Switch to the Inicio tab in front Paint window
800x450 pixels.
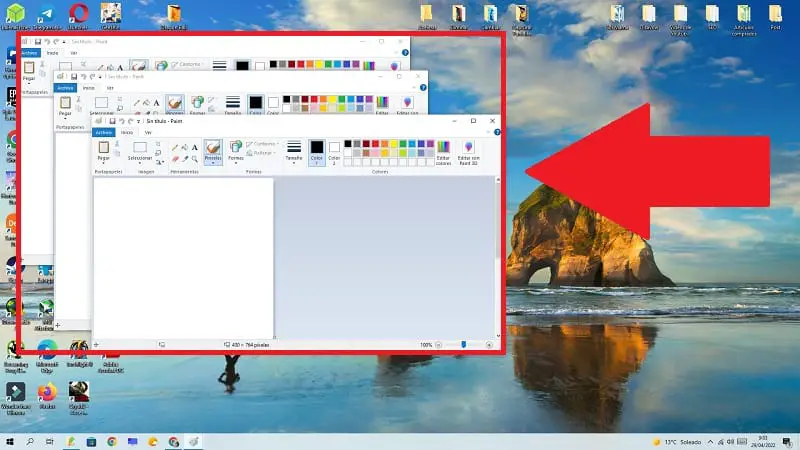tap(127, 132)
